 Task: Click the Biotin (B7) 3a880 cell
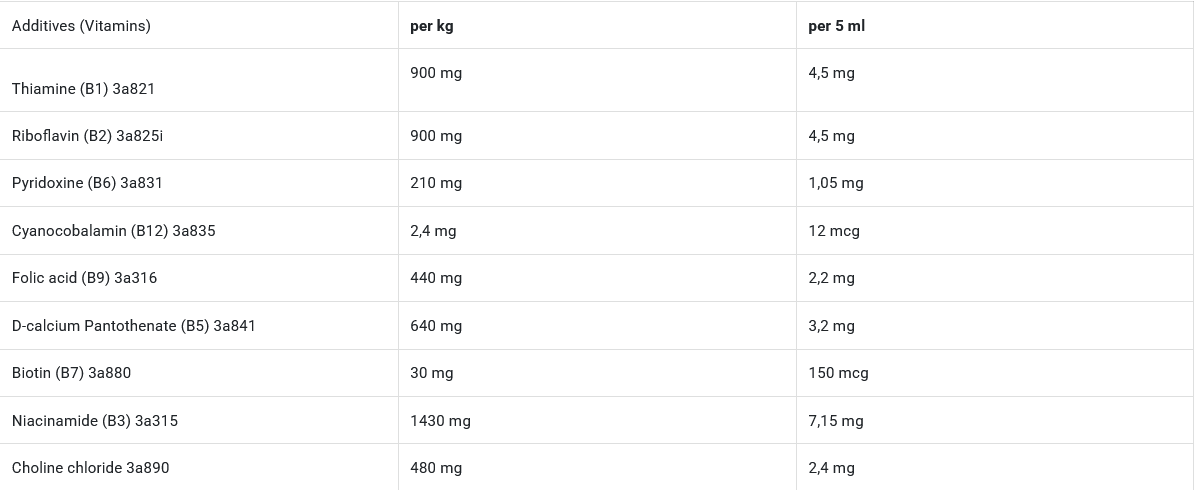[x=71, y=373]
